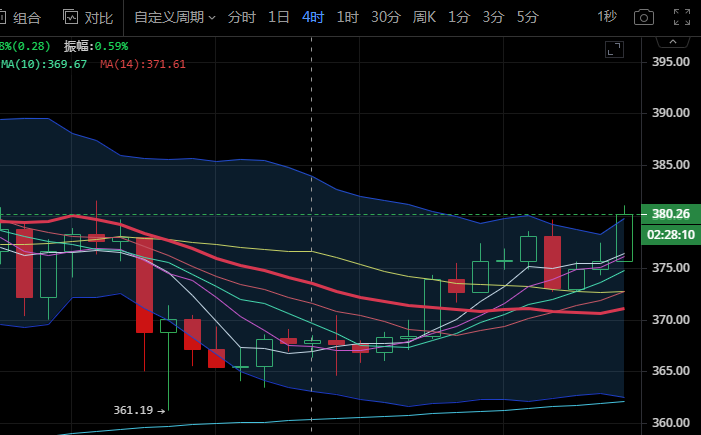Image resolution: width=701 pixels, height=435 pixels.
Task: Click the MA(10):369.67 indicator label
Action: tap(44, 64)
